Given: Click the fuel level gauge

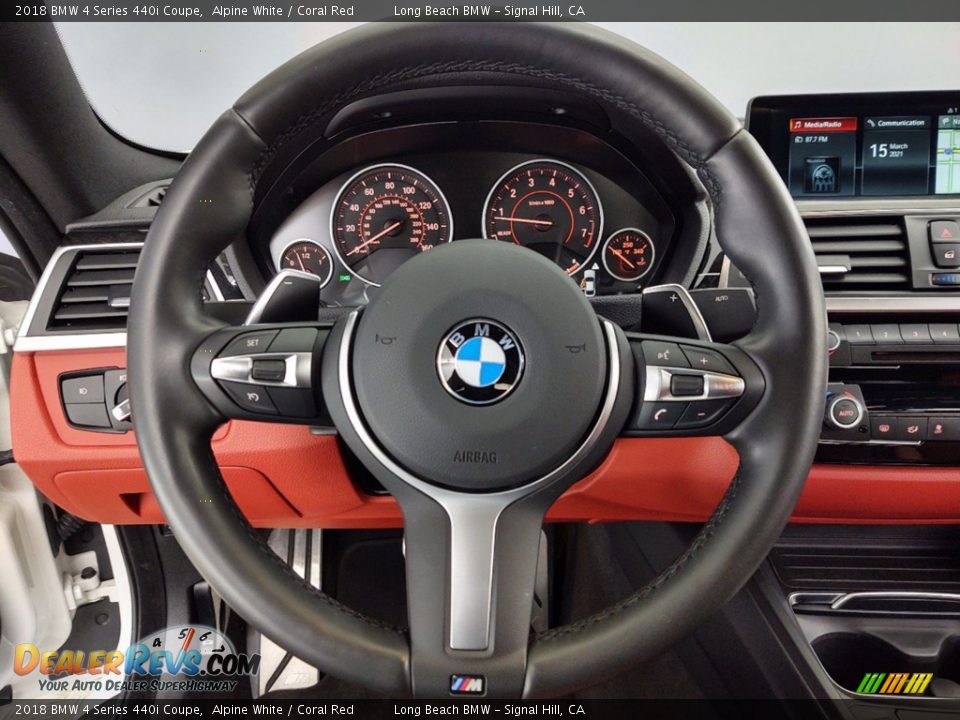Looking at the screenshot, I should coord(306,263).
